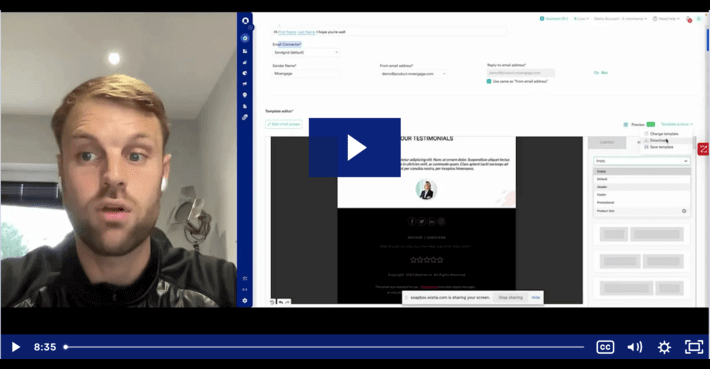
Task: Open the Email Connector Sendgrid dropdown
Action: [306, 53]
